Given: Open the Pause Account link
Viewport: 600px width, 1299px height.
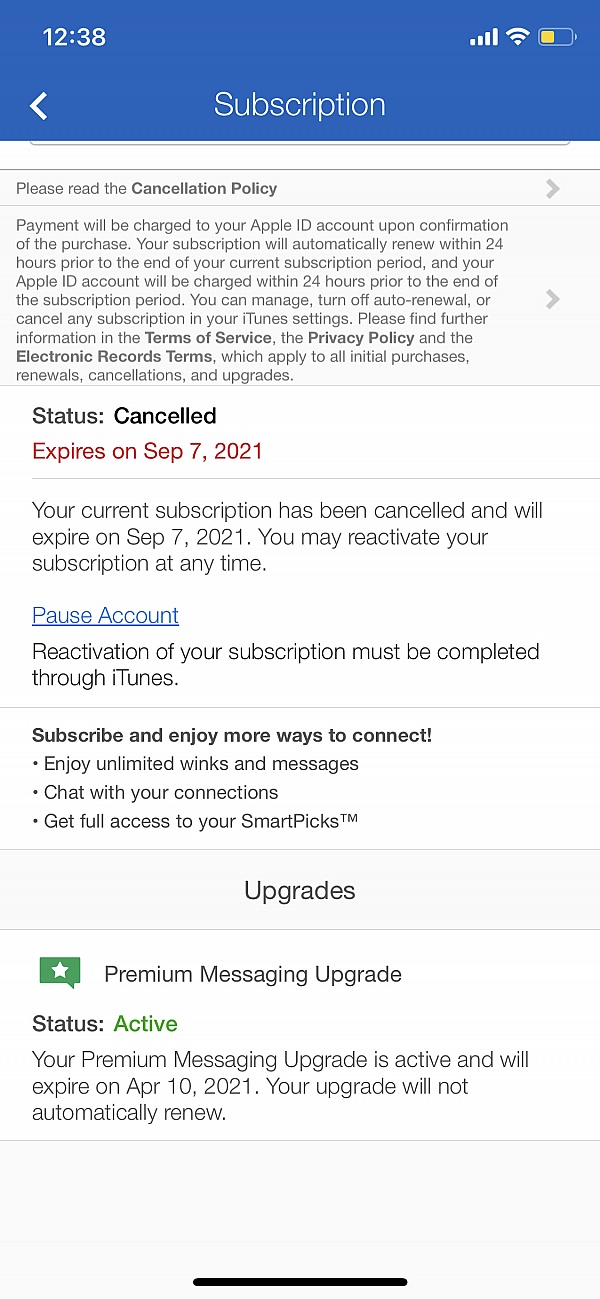Looking at the screenshot, I should pyautogui.click(x=105, y=615).
